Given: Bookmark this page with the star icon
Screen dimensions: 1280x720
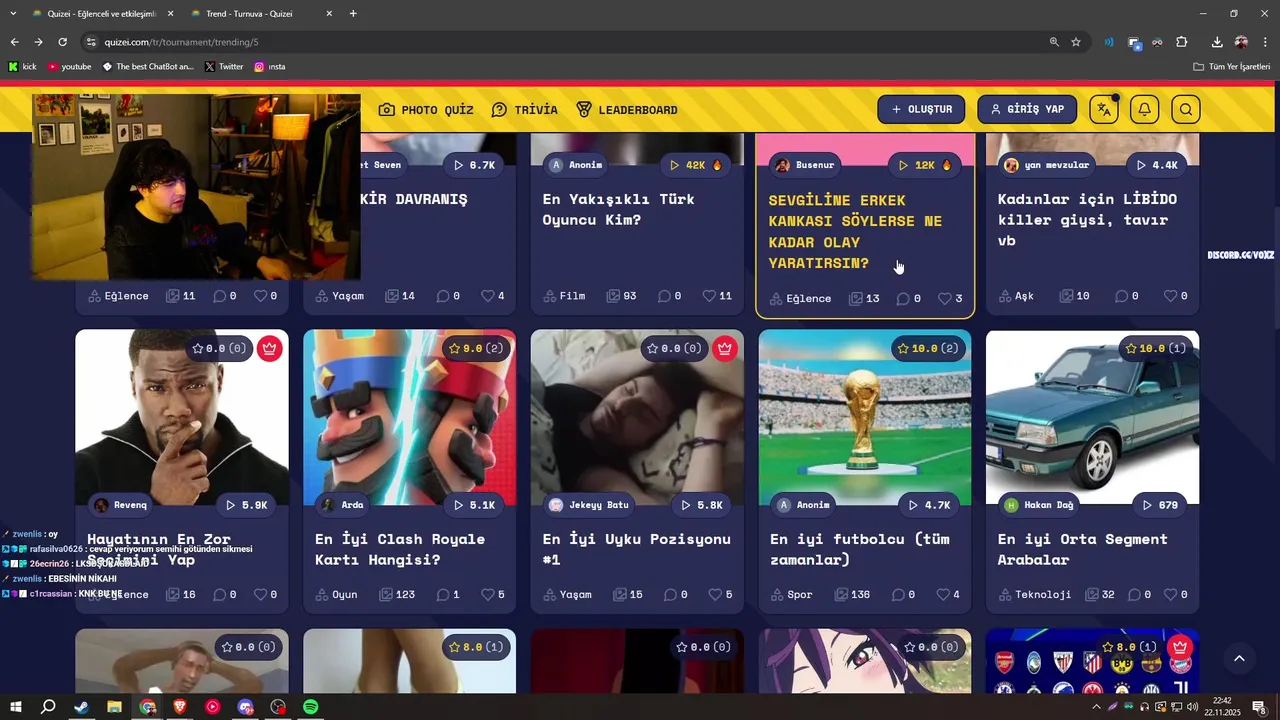Looking at the screenshot, I should tap(1076, 42).
